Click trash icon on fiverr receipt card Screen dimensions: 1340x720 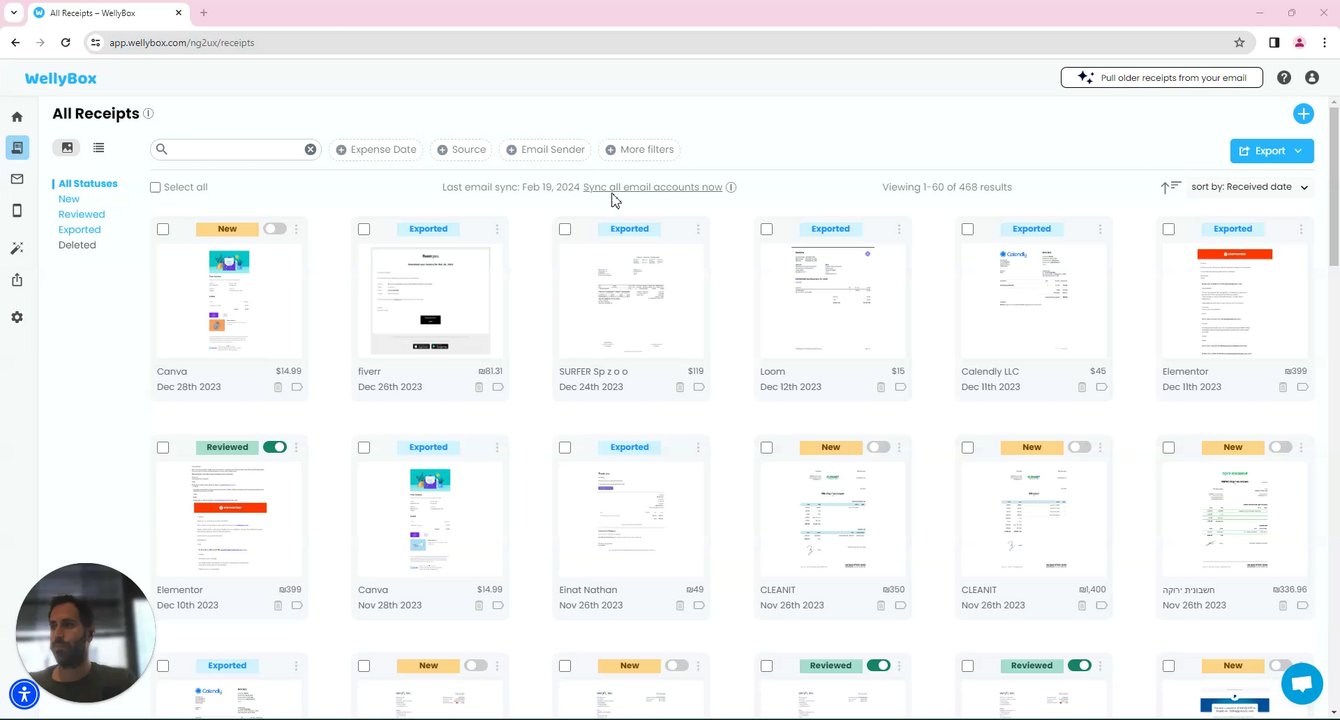pos(479,387)
